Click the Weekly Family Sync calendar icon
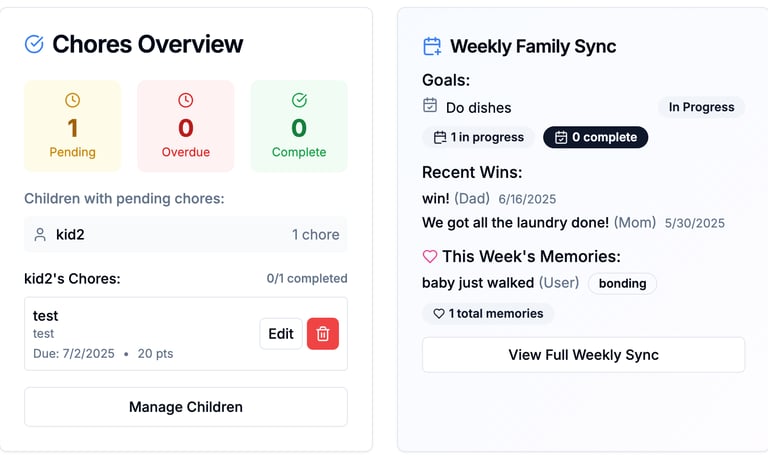768x457 pixels. pyautogui.click(x=432, y=46)
